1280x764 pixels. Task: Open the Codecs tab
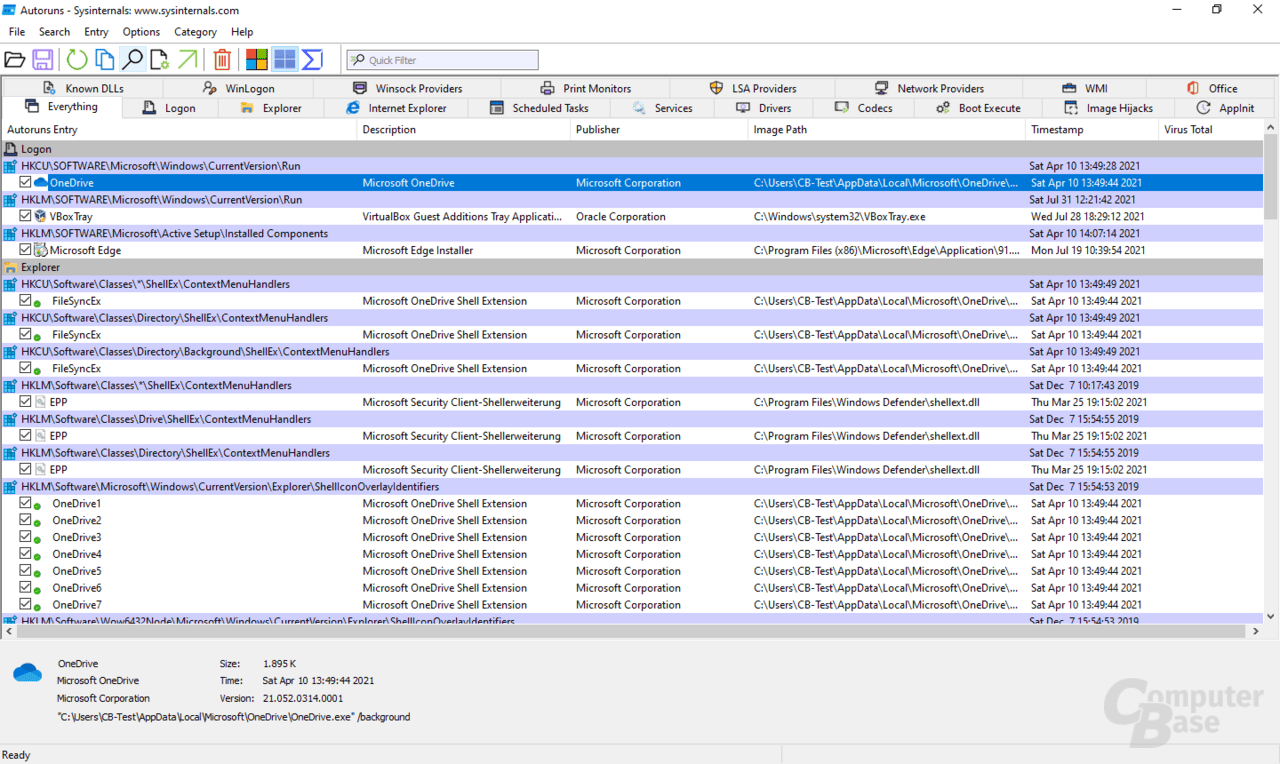[864, 108]
